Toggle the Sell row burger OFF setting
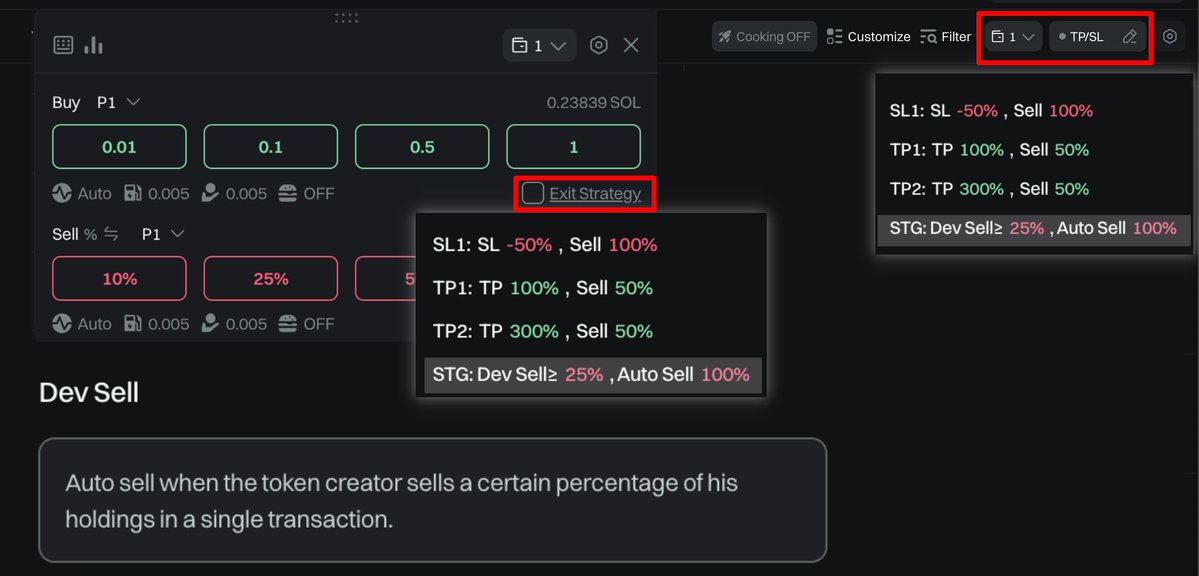Screen dimensions: 1199x576 pos(307,324)
